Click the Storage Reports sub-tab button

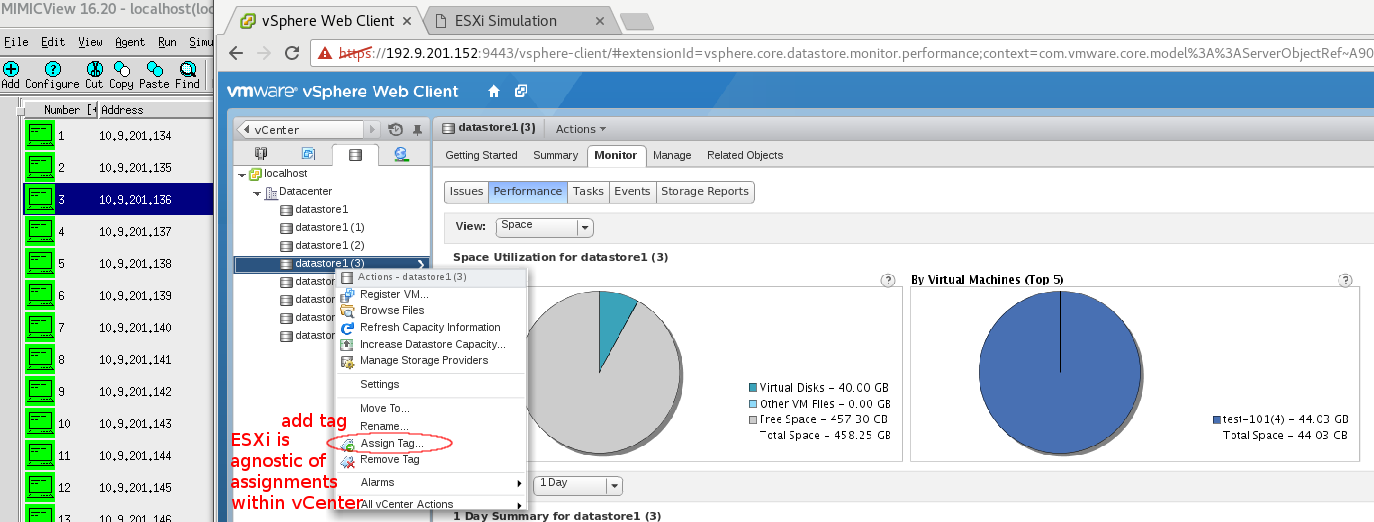[x=705, y=192]
